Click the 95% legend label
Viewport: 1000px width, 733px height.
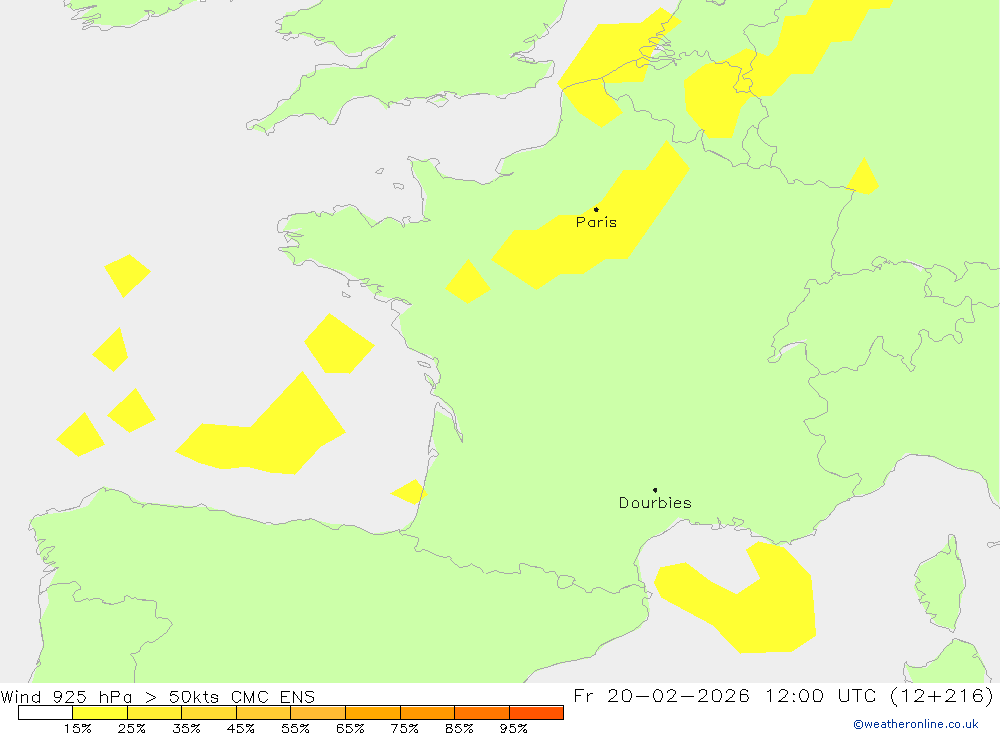point(513,728)
